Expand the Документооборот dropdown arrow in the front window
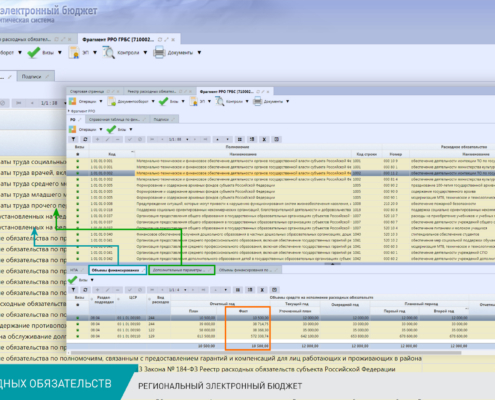 coord(153,101)
